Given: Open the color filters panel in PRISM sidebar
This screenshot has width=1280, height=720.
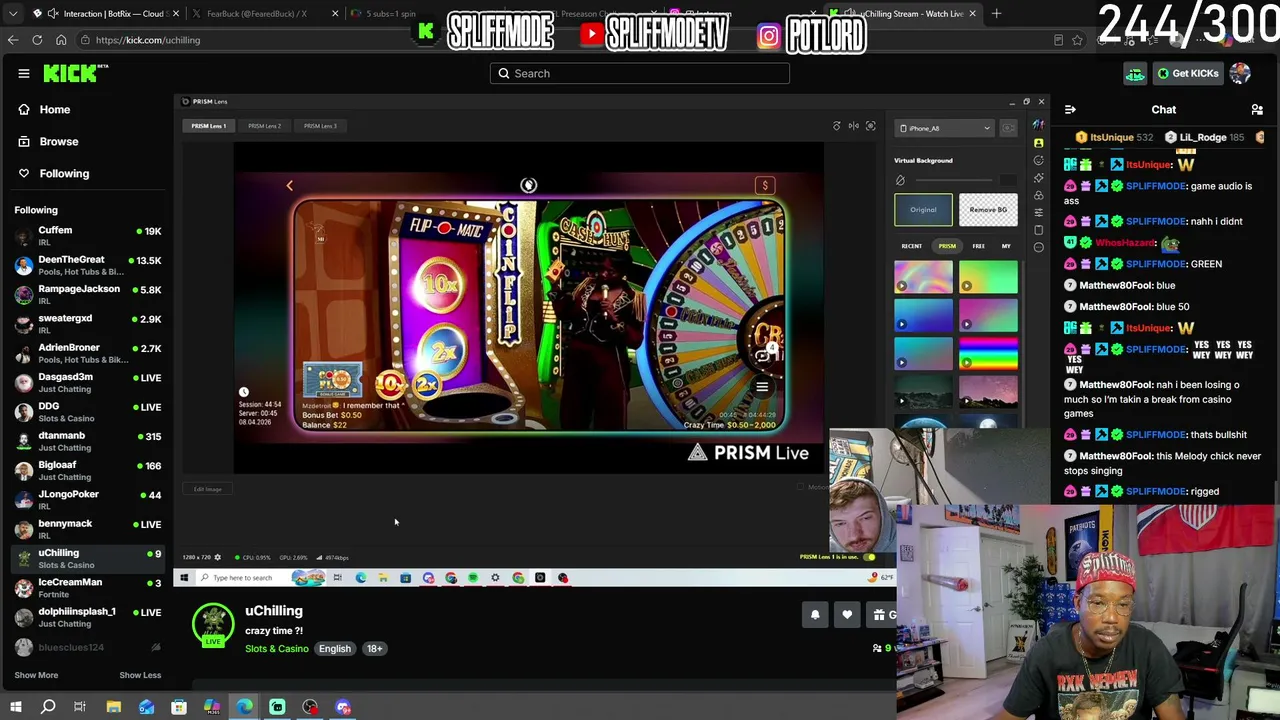Looking at the screenshot, I should coord(1038,195).
